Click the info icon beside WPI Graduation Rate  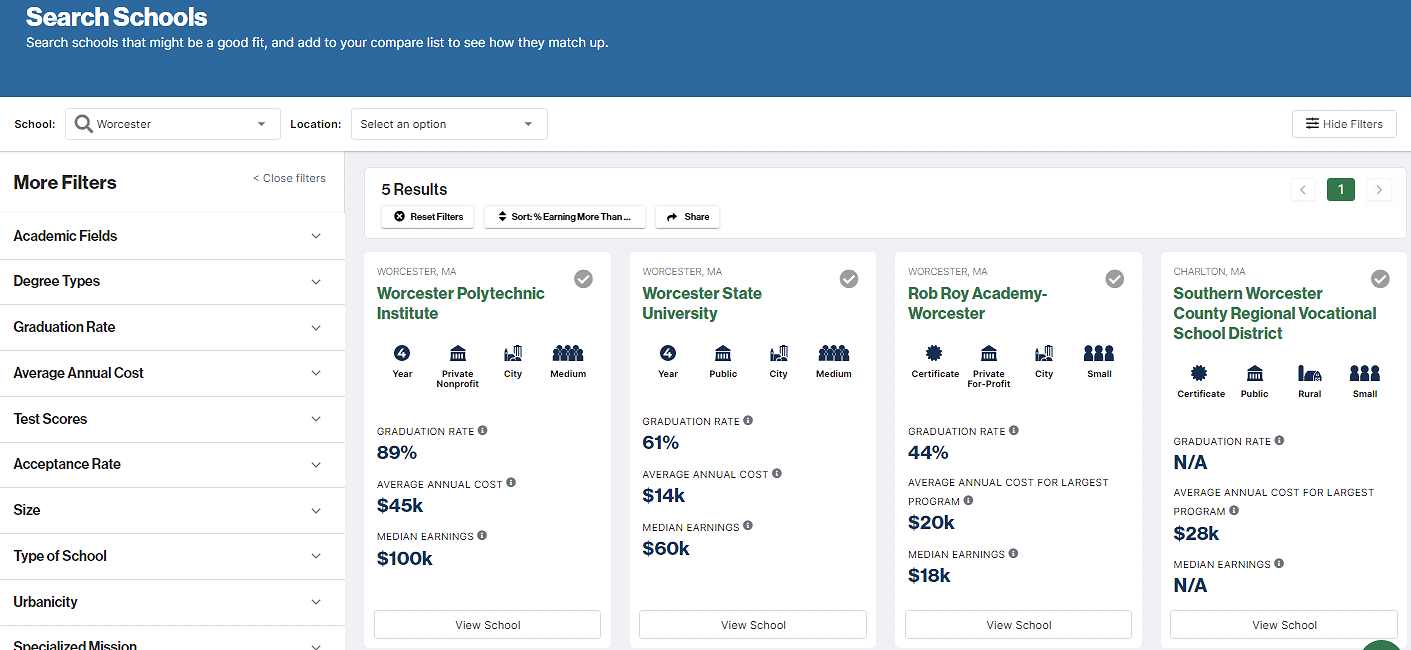click(x=483, y=431)
